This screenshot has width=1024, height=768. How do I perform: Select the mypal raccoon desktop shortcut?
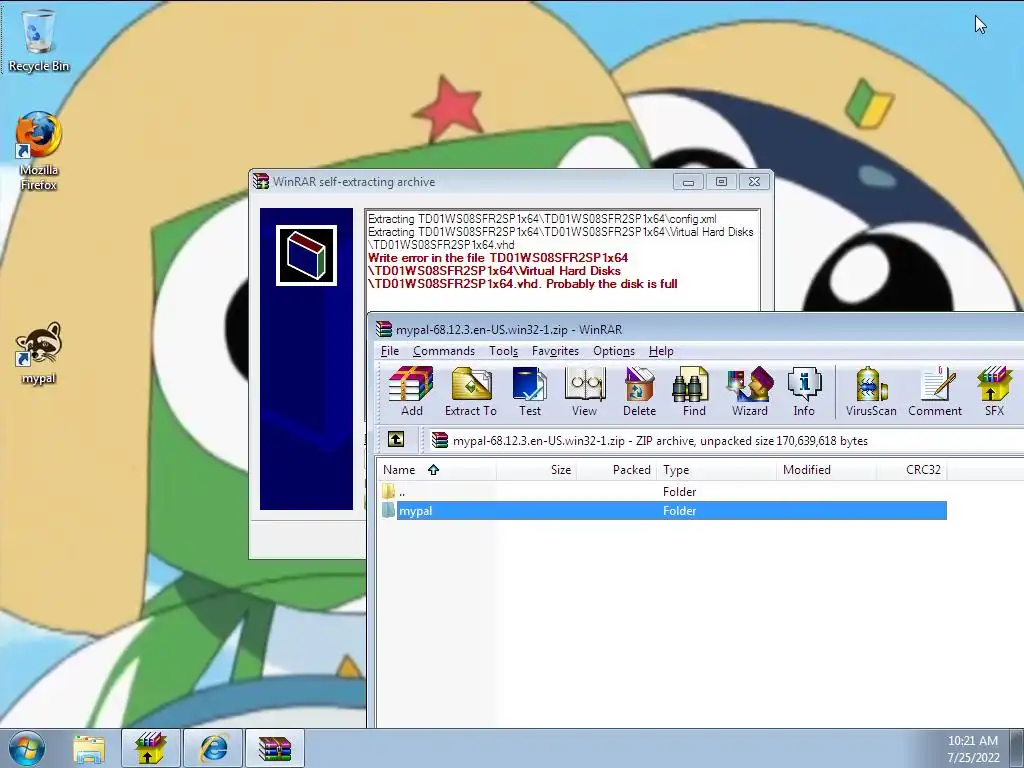tap(39, 353)
